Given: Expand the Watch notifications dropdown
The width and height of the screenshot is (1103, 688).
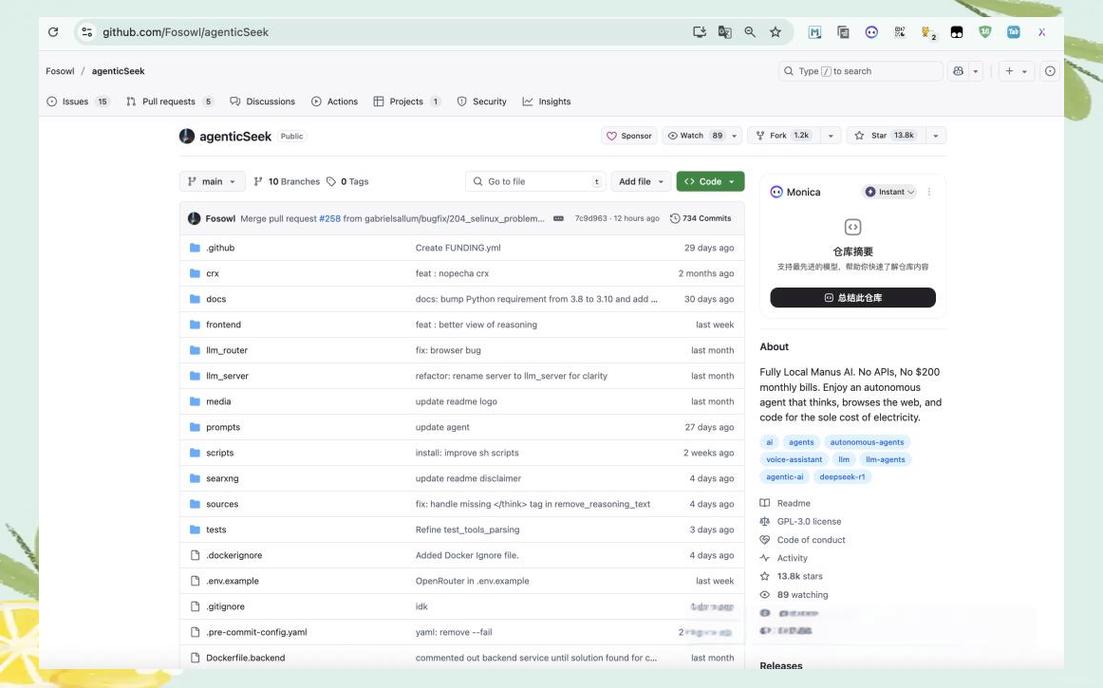Looking at the screenshot, I should click(734, 136).
